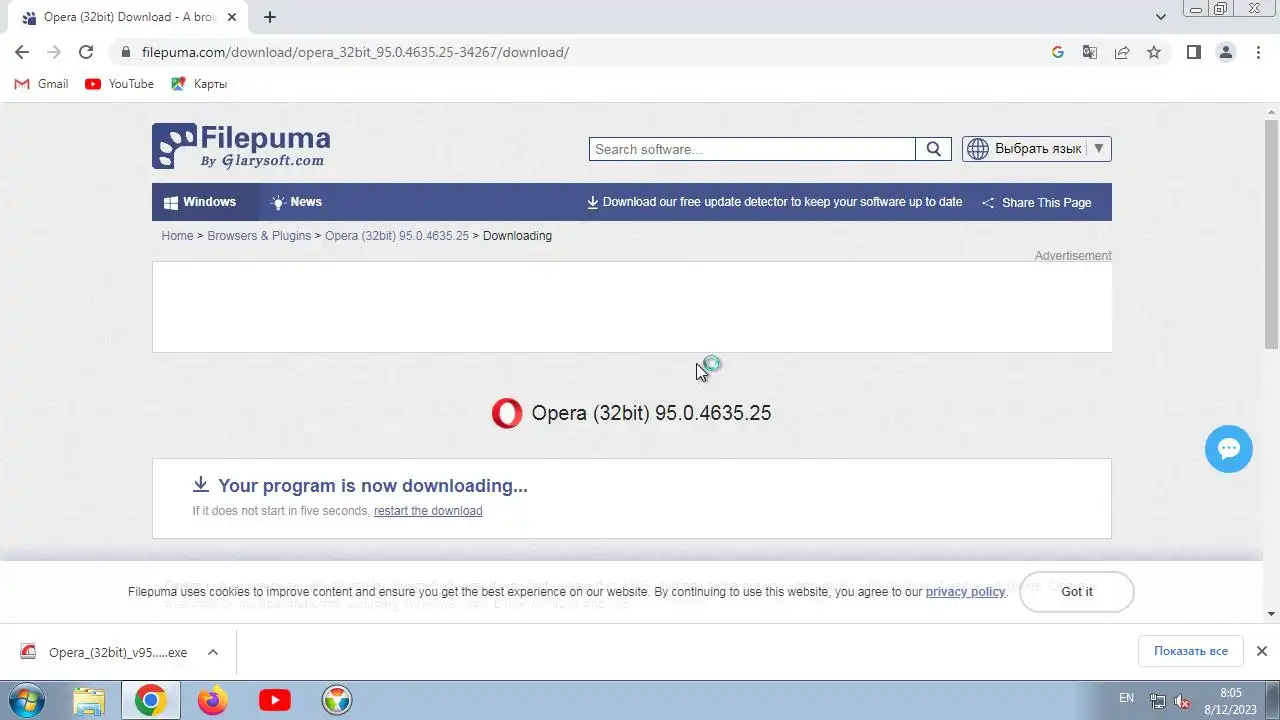Reload the Filepuma page
The height and width of the screenshot is (720, 1280).
(x=86, y=52)
